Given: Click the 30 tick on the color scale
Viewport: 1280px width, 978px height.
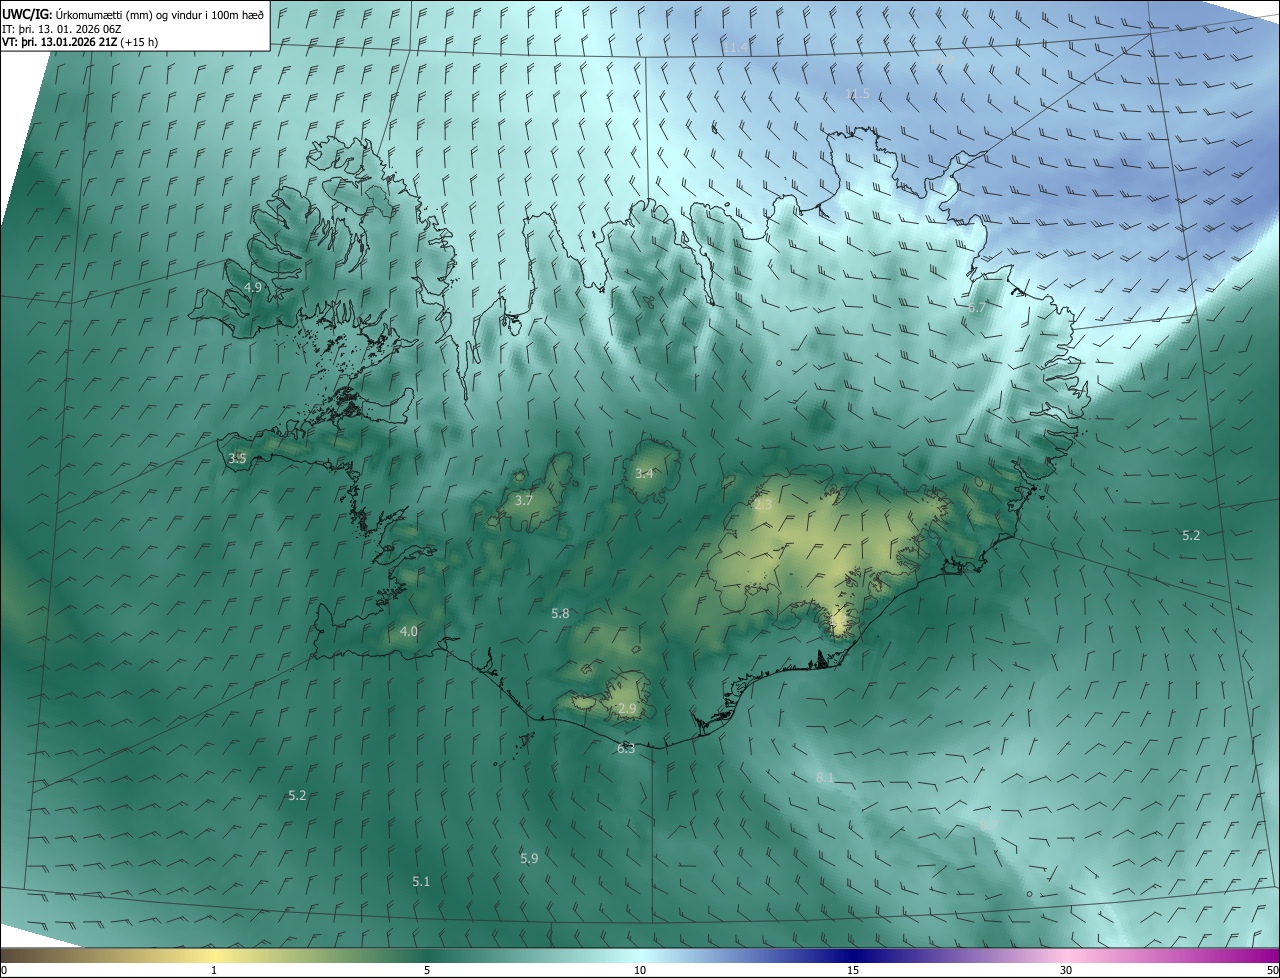Looking at the screenshot, I should pyautogui.click(x=1066, y=970).
